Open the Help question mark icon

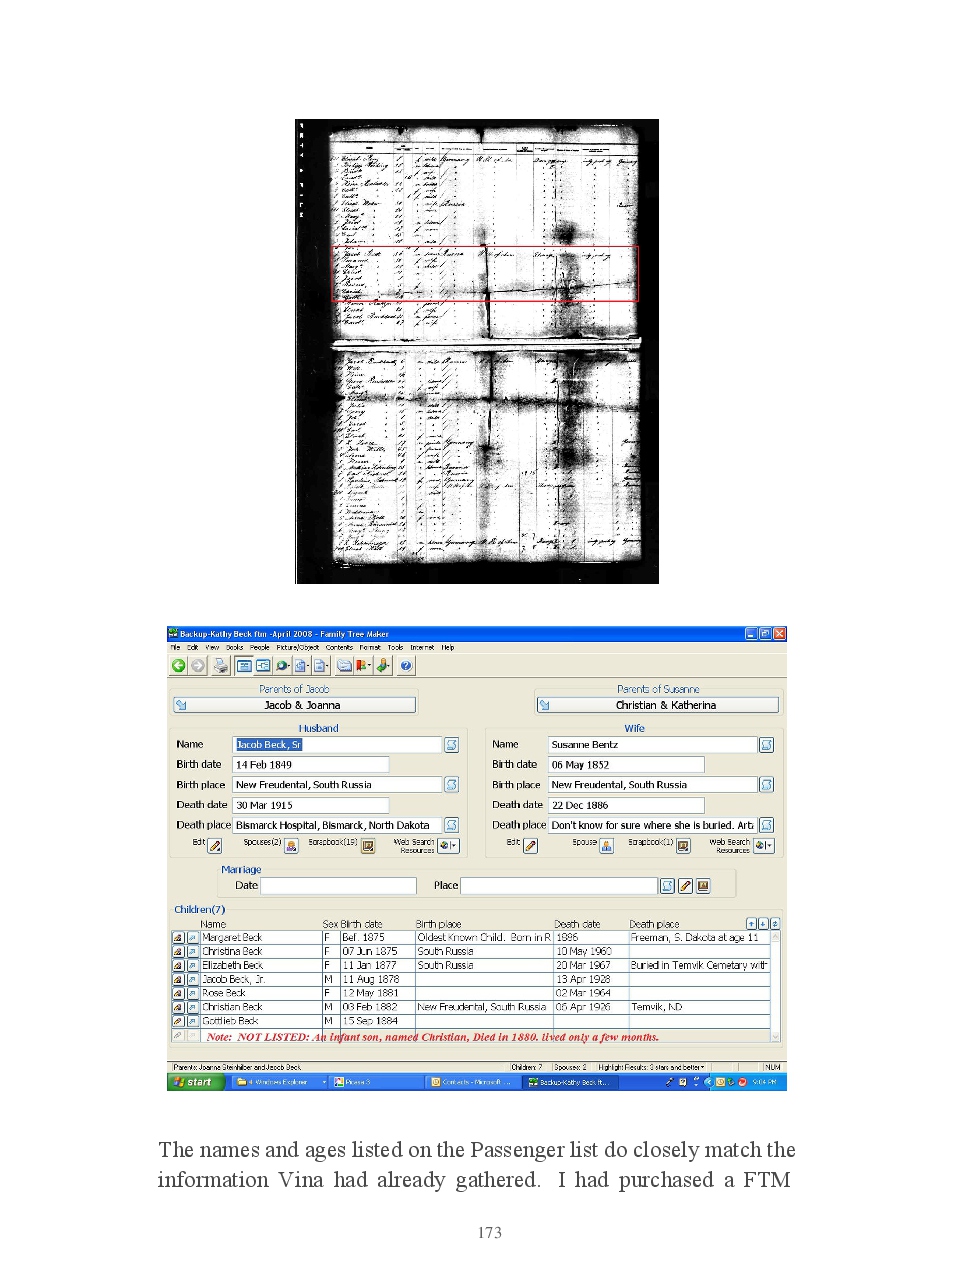coord(406,666)
